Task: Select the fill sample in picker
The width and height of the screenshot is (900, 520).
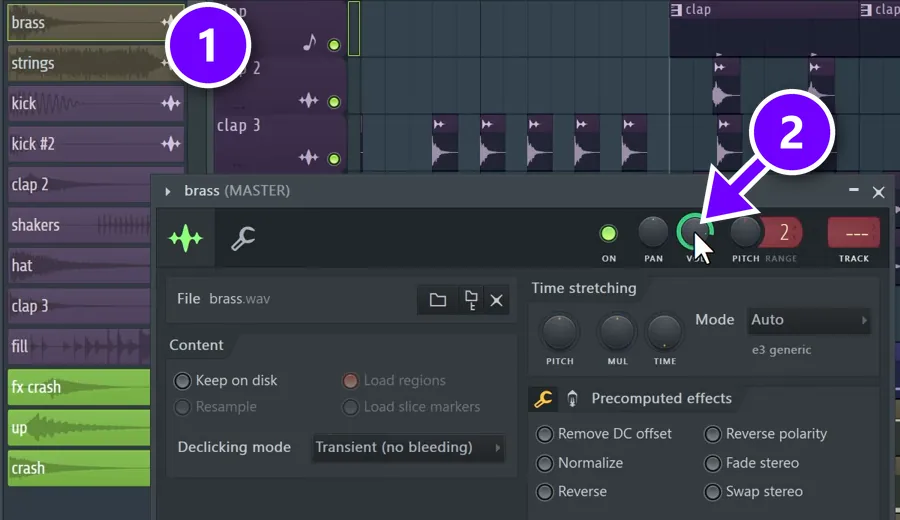Action: coord(79,347)
